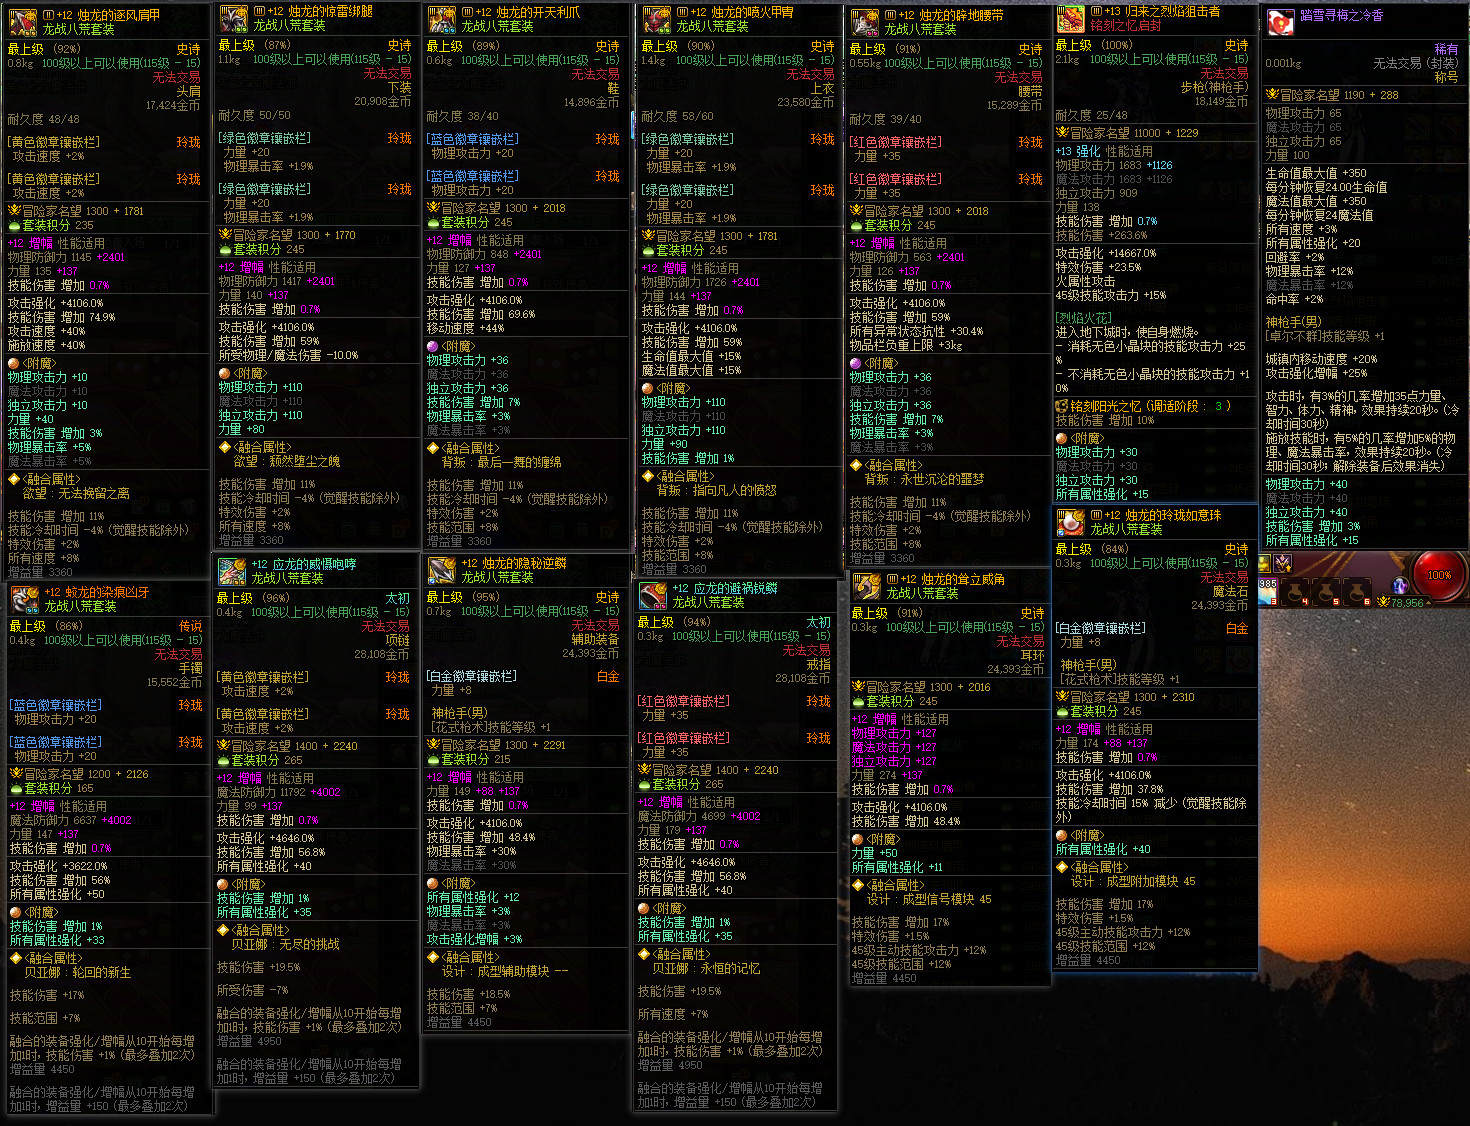Click empty potion quick slot 6
The height and width of the screenshot is (1126, 1470).
1357,592
